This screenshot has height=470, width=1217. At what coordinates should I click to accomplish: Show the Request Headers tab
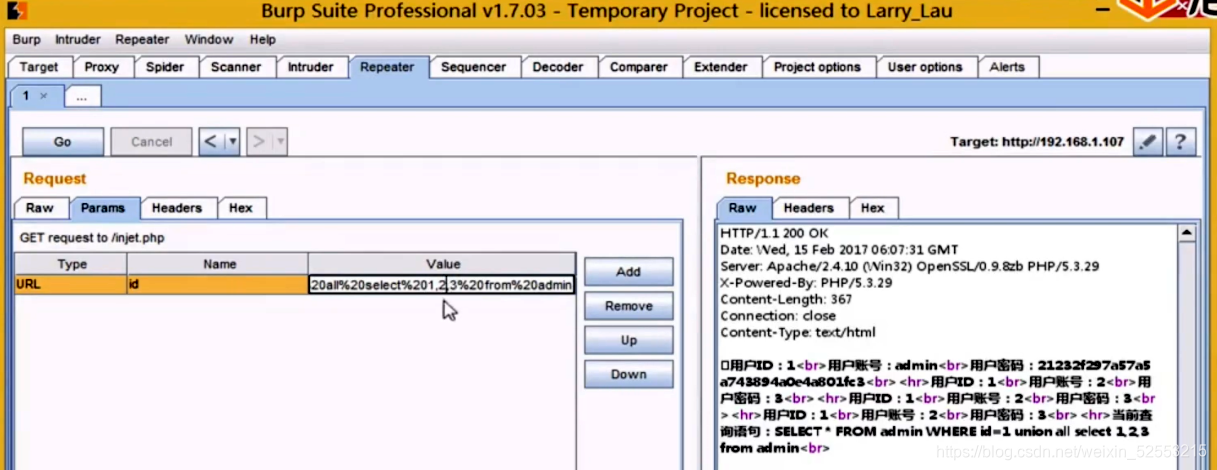pyautogui.click(x=177, y=208)
